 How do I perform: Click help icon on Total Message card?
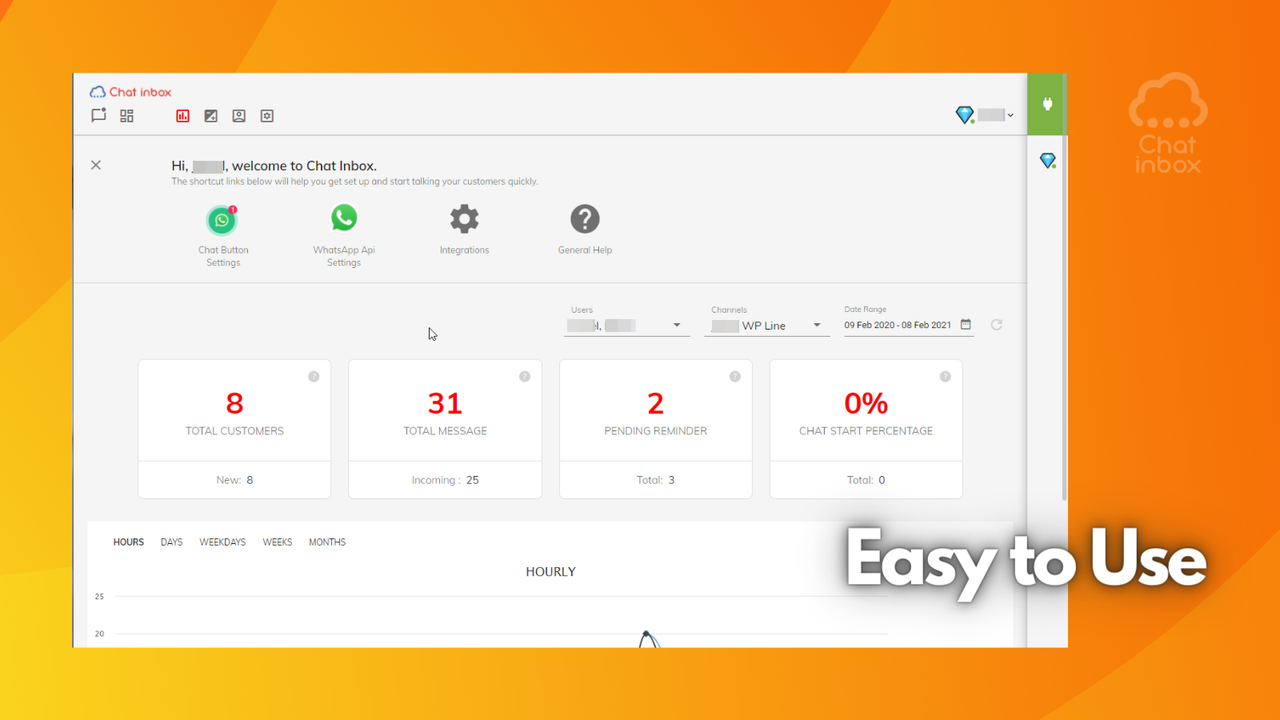[x=525, y=377]
